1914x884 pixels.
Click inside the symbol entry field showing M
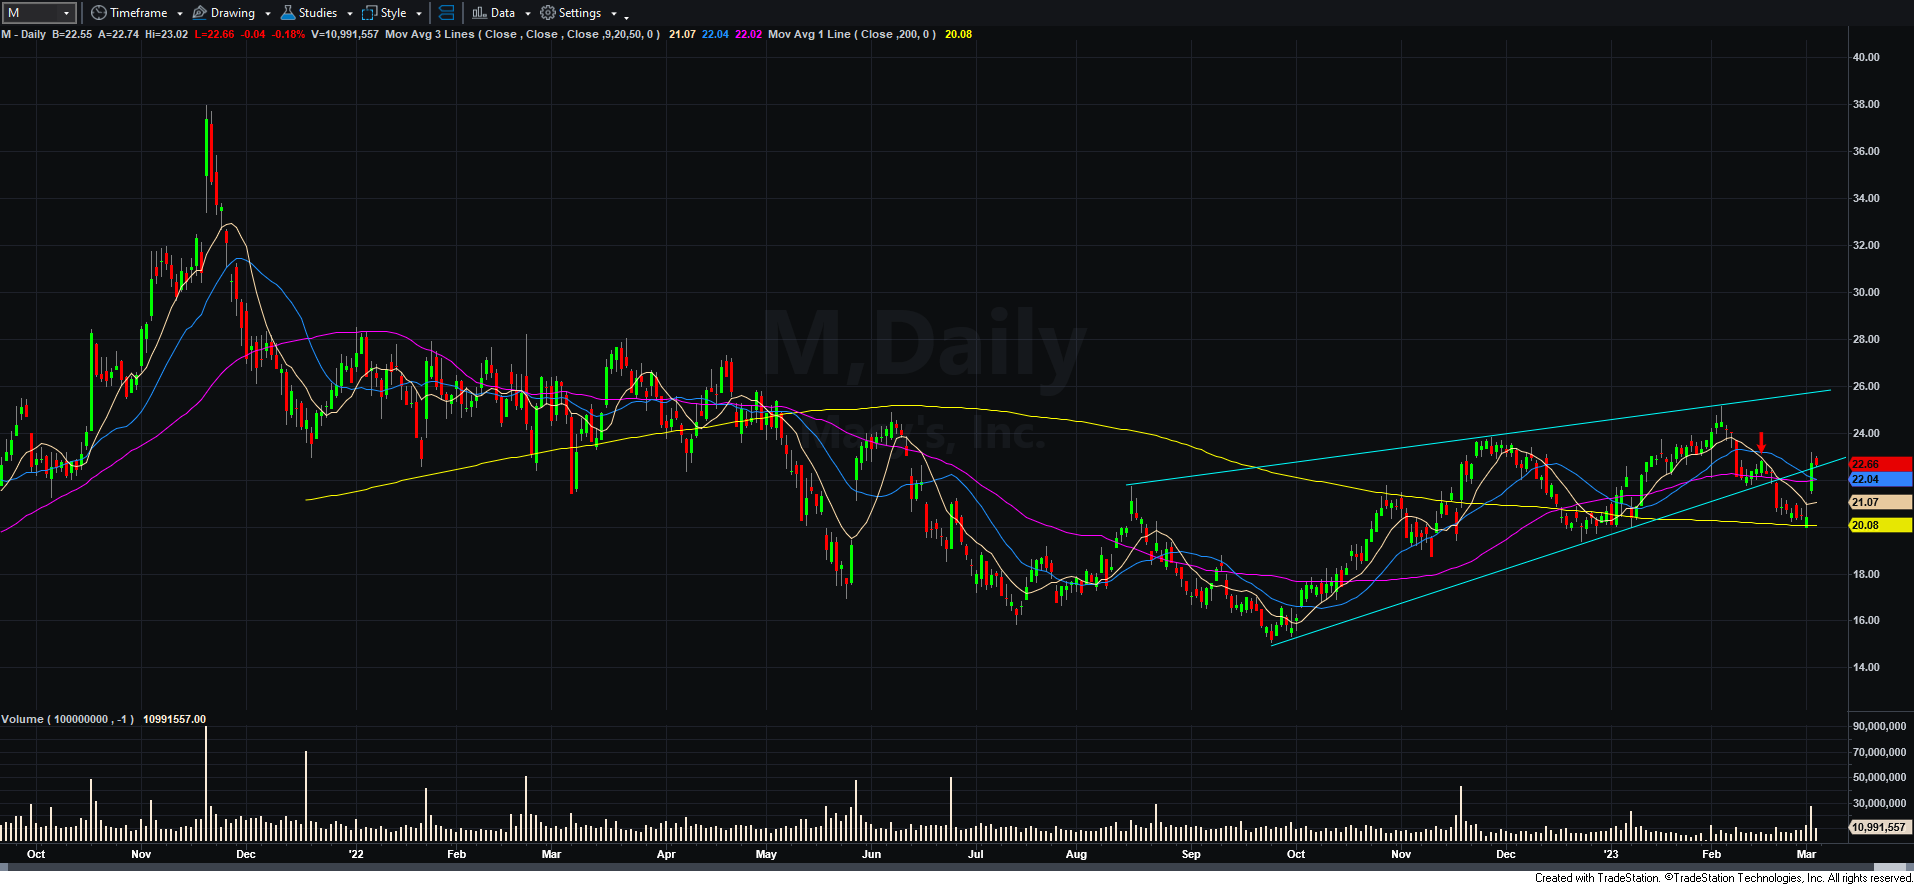click(x=30, y=13)
